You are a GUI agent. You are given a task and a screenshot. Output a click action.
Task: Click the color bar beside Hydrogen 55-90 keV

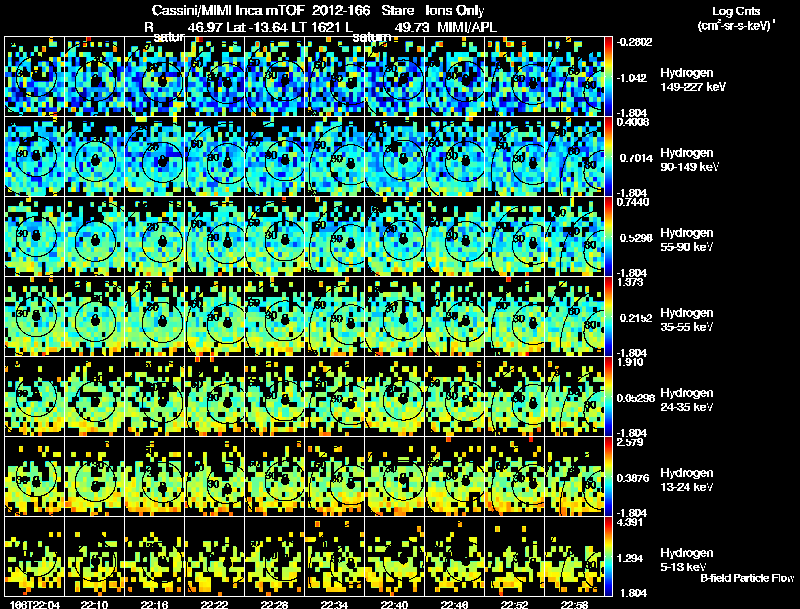608,236
